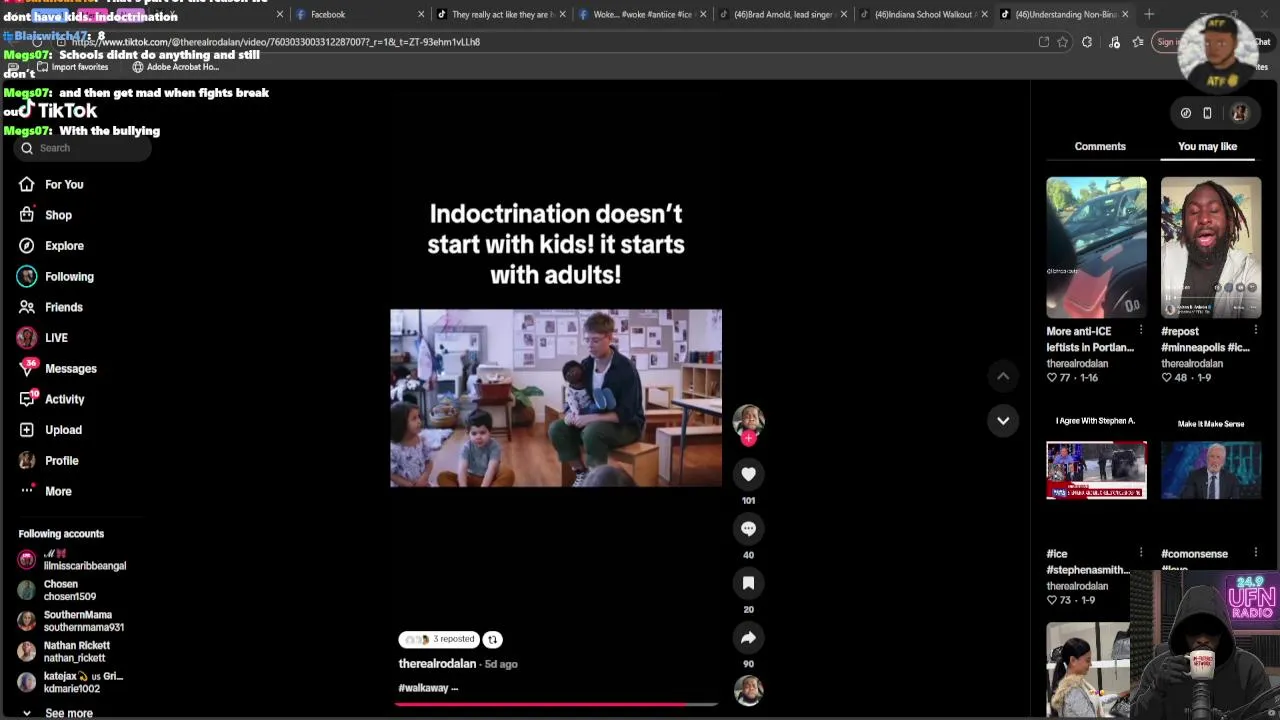Open 'More anti-ICE leftists' video thumbnail

click(x=1096, y=248)
